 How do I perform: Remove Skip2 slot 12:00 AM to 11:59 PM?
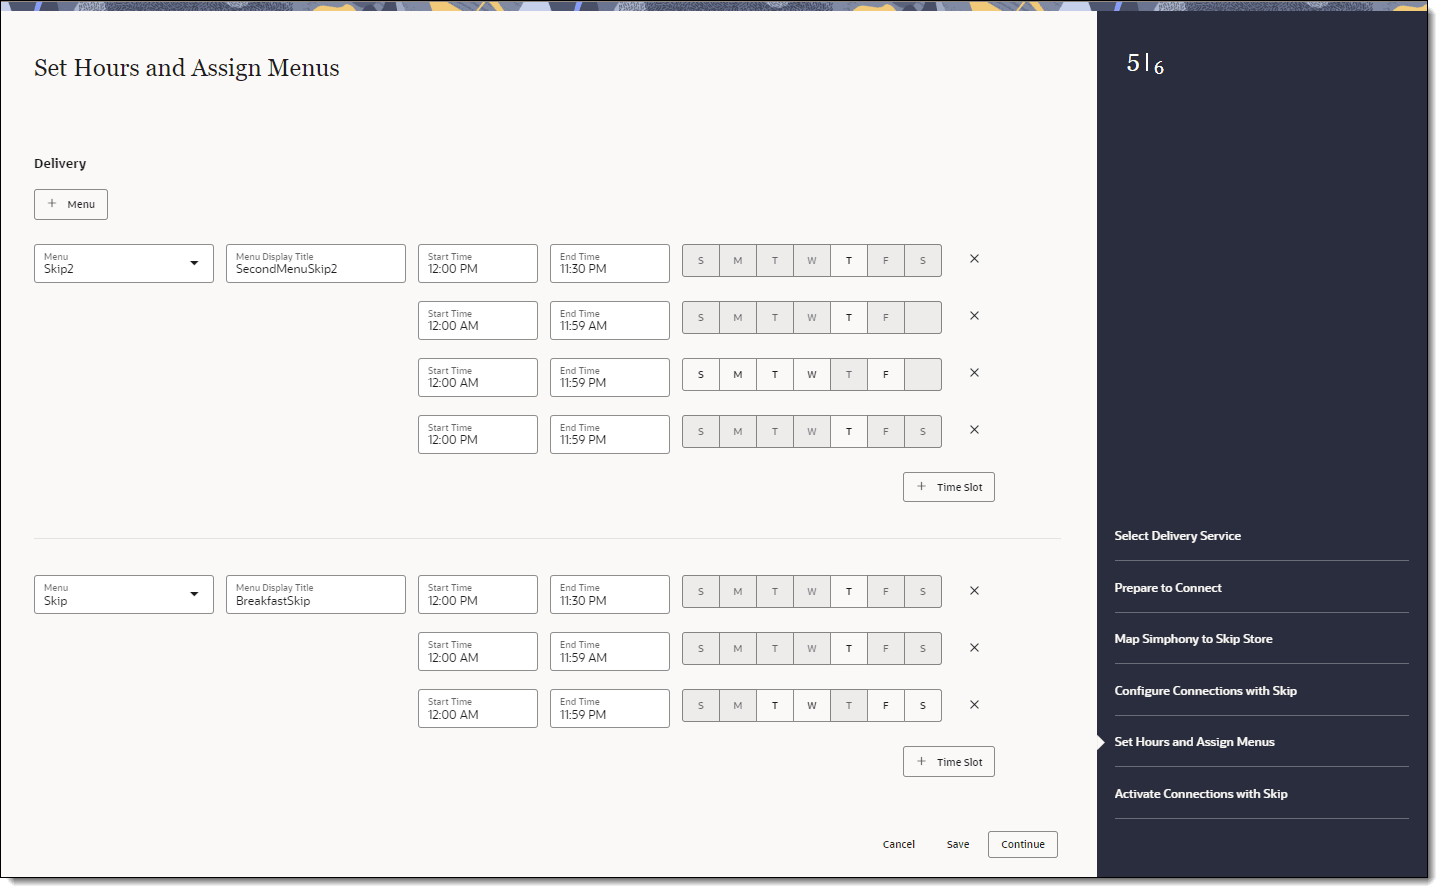click(974, 373)
